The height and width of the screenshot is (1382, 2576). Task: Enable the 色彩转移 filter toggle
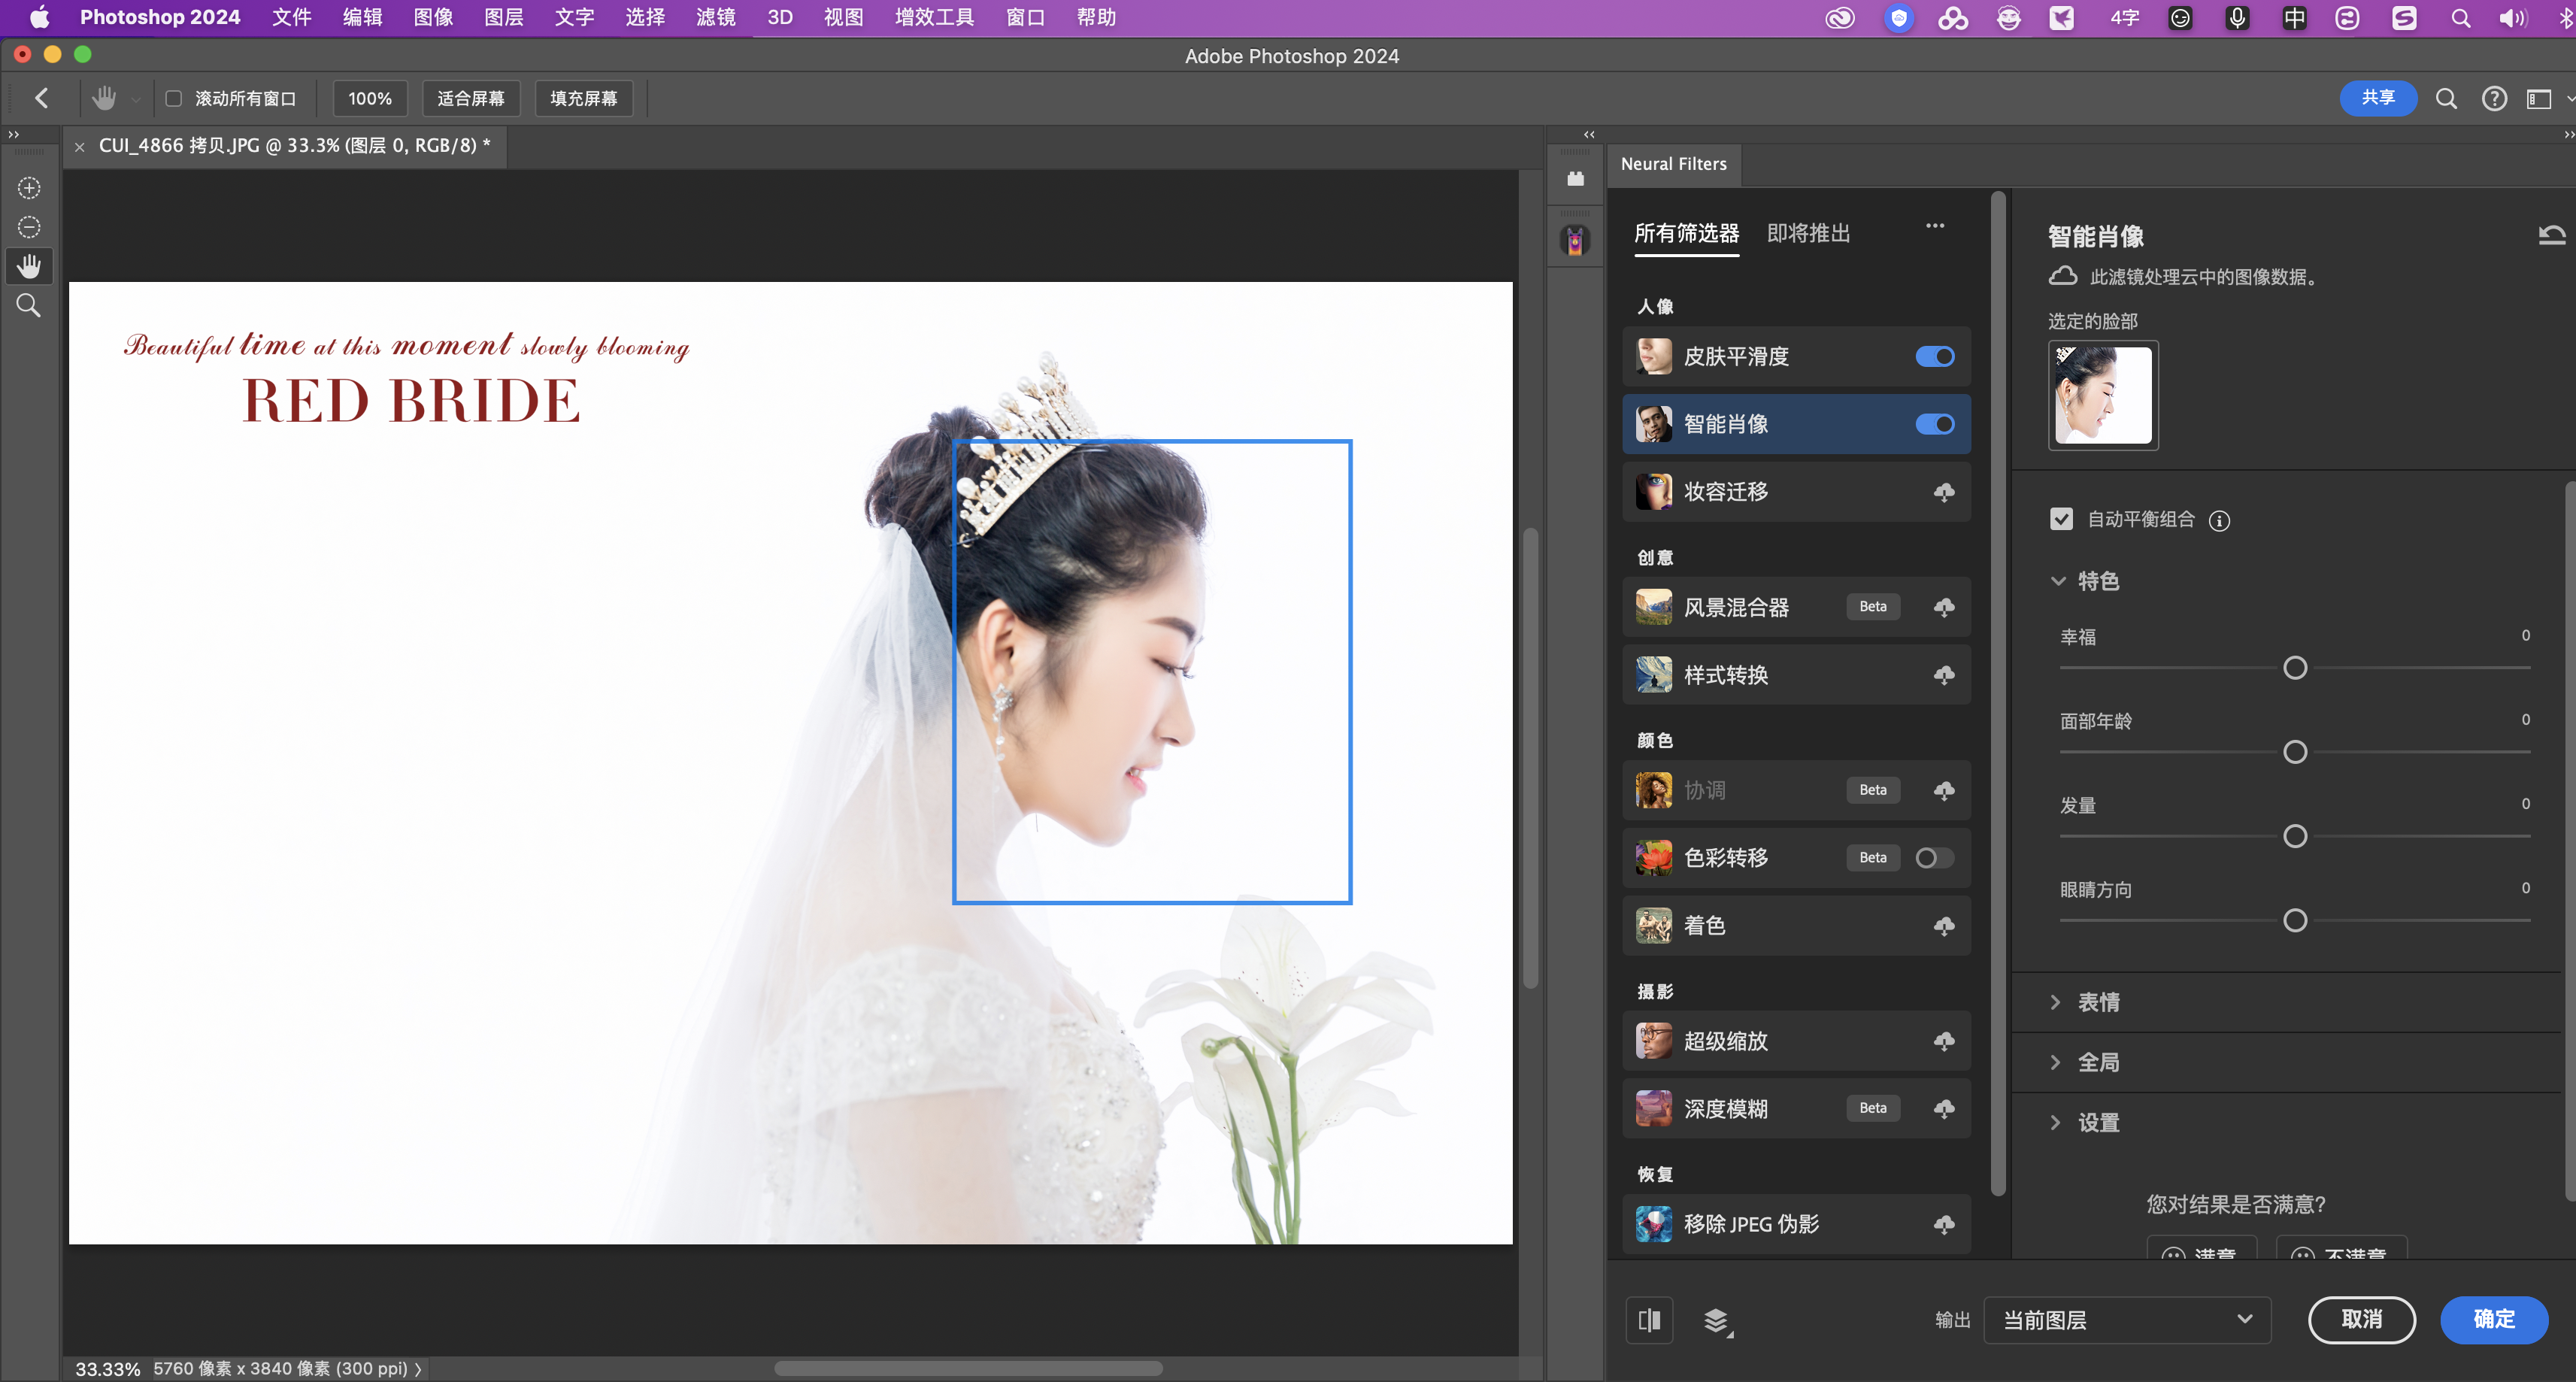(x=1934, y=858)
